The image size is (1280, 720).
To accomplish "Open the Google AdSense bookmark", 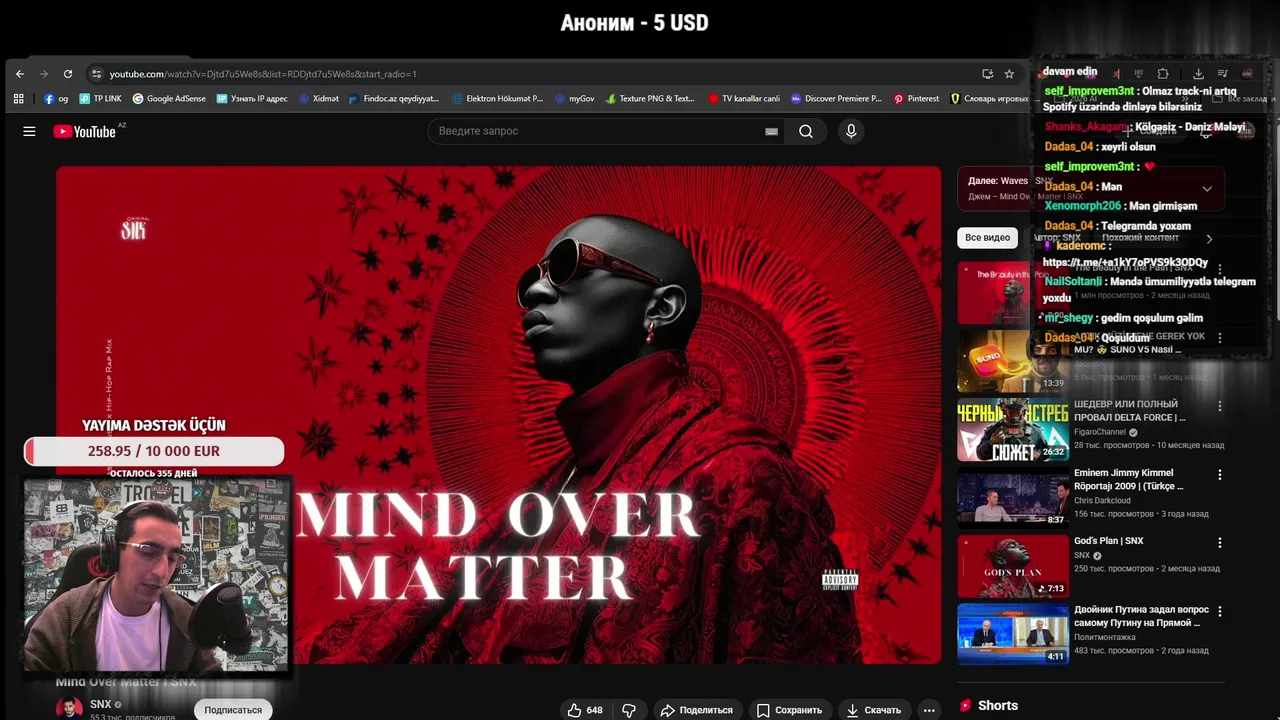I will [169, 99].
